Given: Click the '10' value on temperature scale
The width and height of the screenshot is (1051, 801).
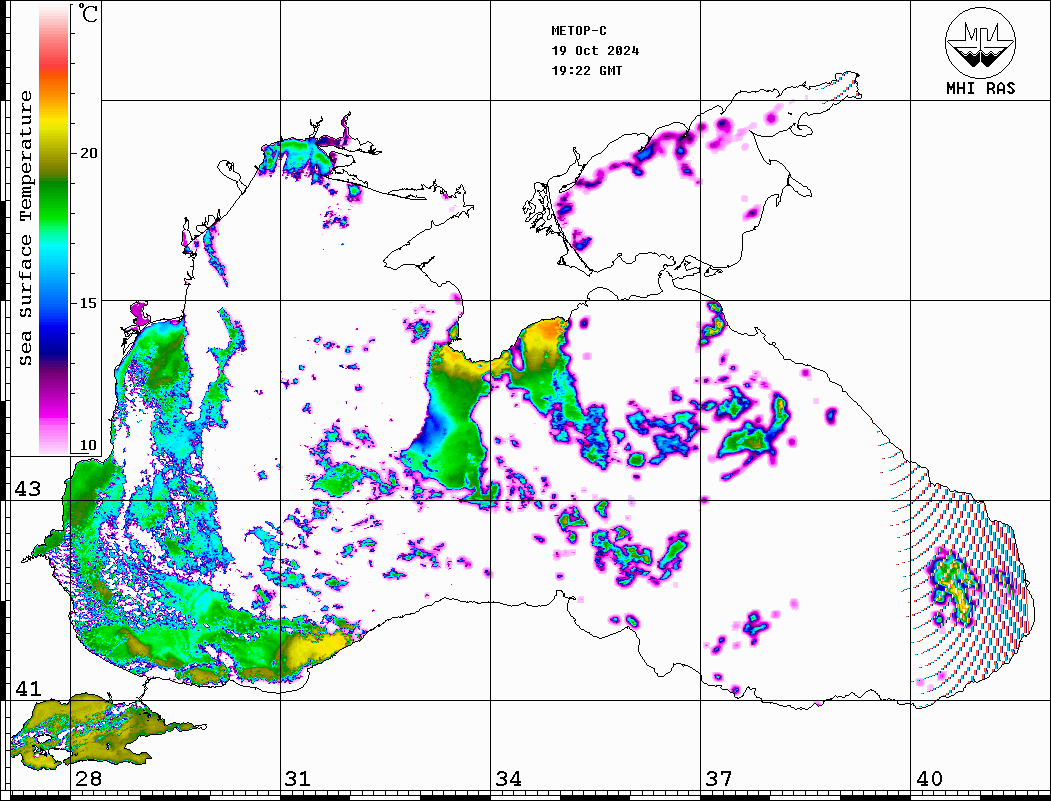Looking at the screenshot, I should (x=88, y=445).
